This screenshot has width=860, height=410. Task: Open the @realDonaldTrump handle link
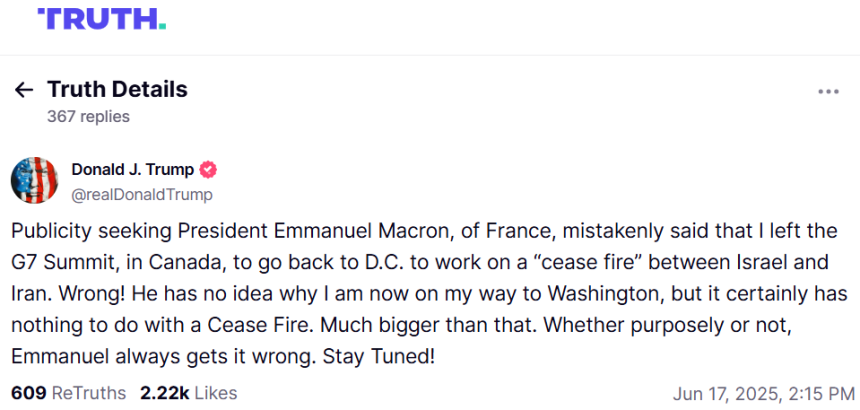pos(142,195)
